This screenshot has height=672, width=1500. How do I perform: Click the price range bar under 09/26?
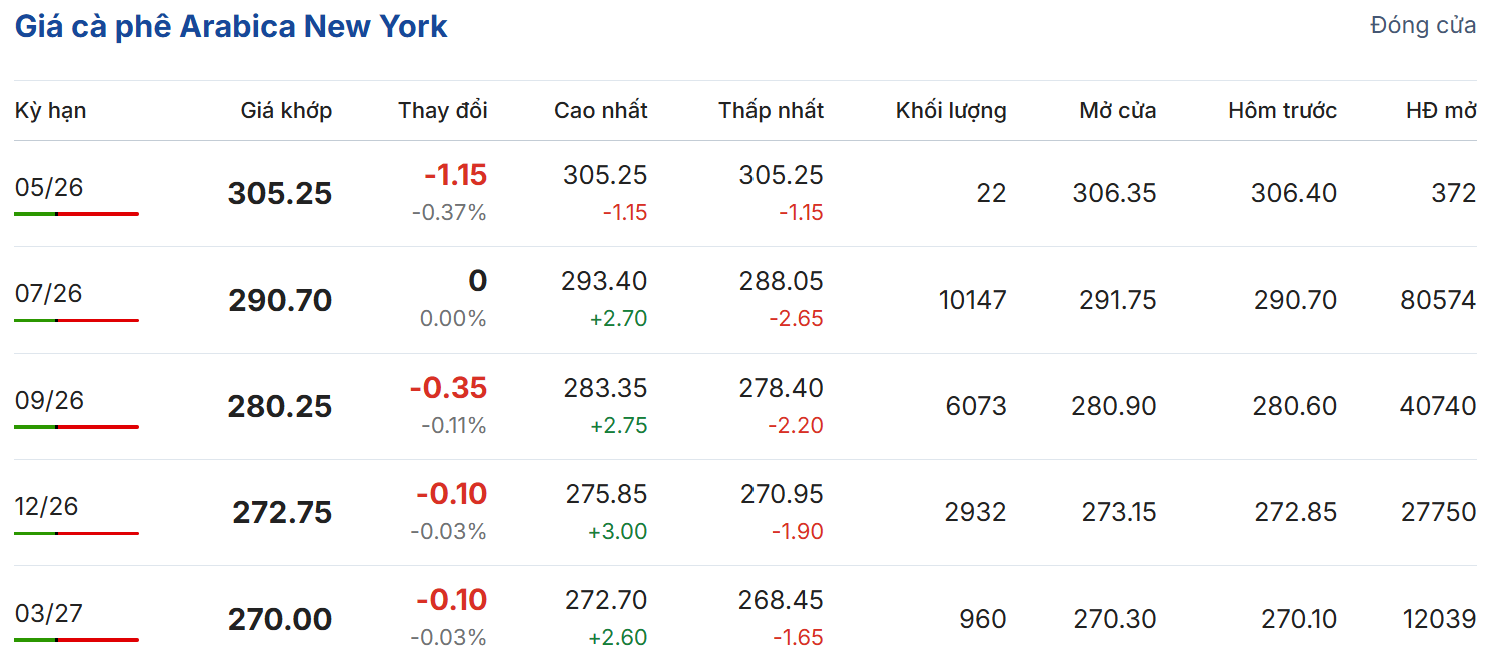click(76, 427)
